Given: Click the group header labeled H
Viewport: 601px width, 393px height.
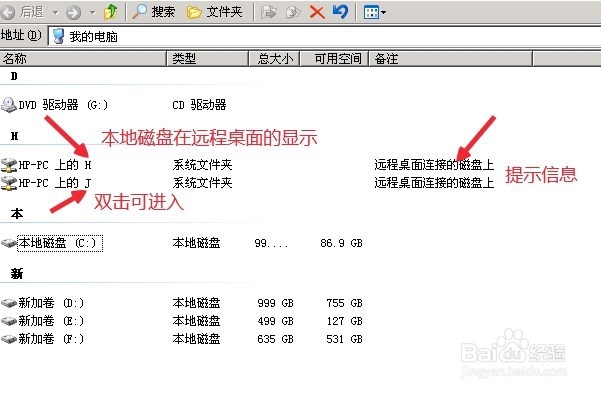Looking at the screenshot, I should [15, 136].
